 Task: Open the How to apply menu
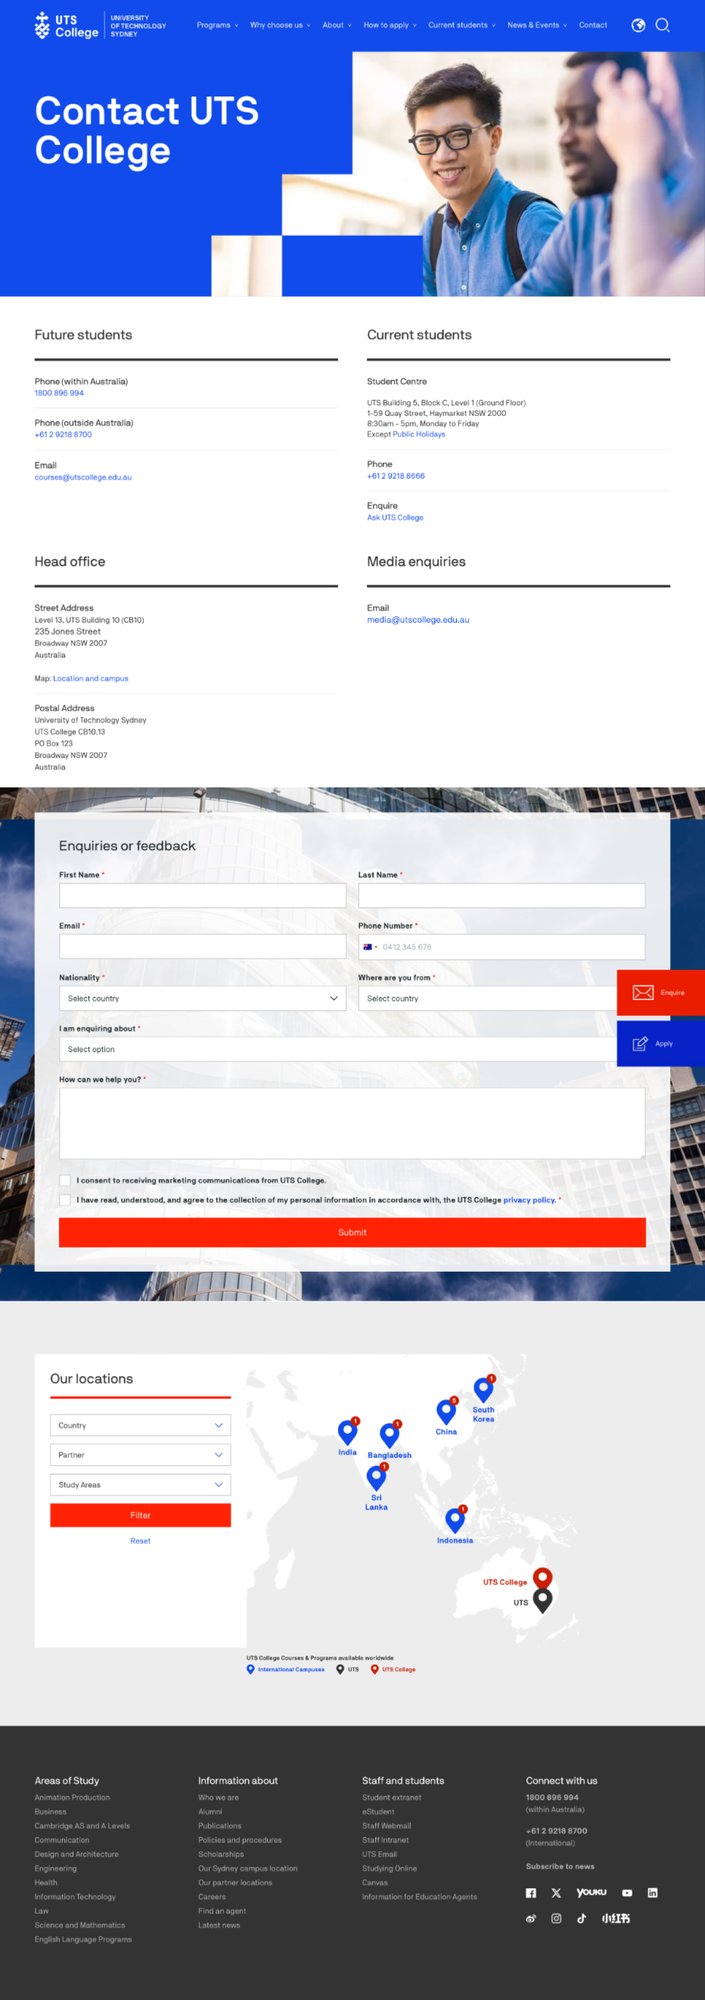point(390,25)
